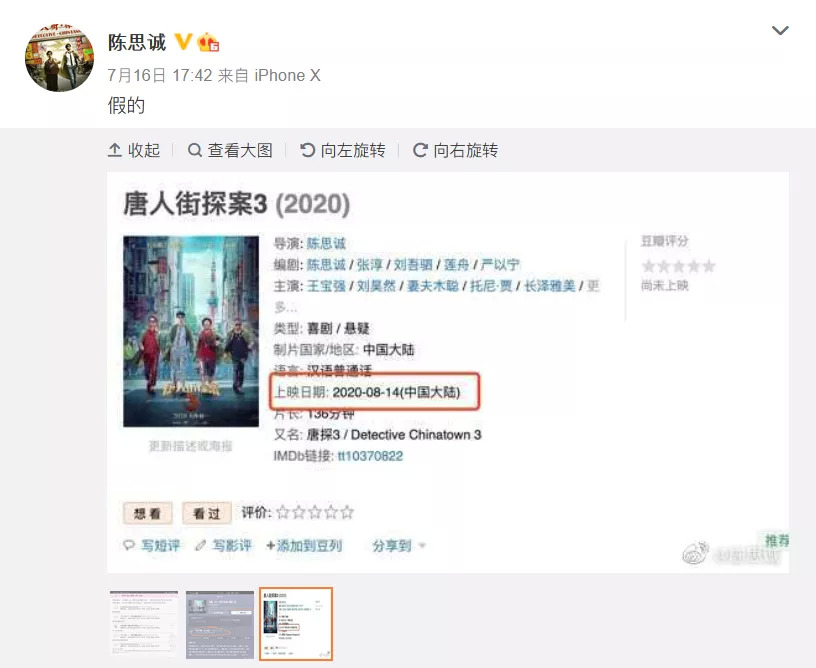The image size is (816, 668).
Task: Open the 陈思诚 username link
Action: pos(137,42)
